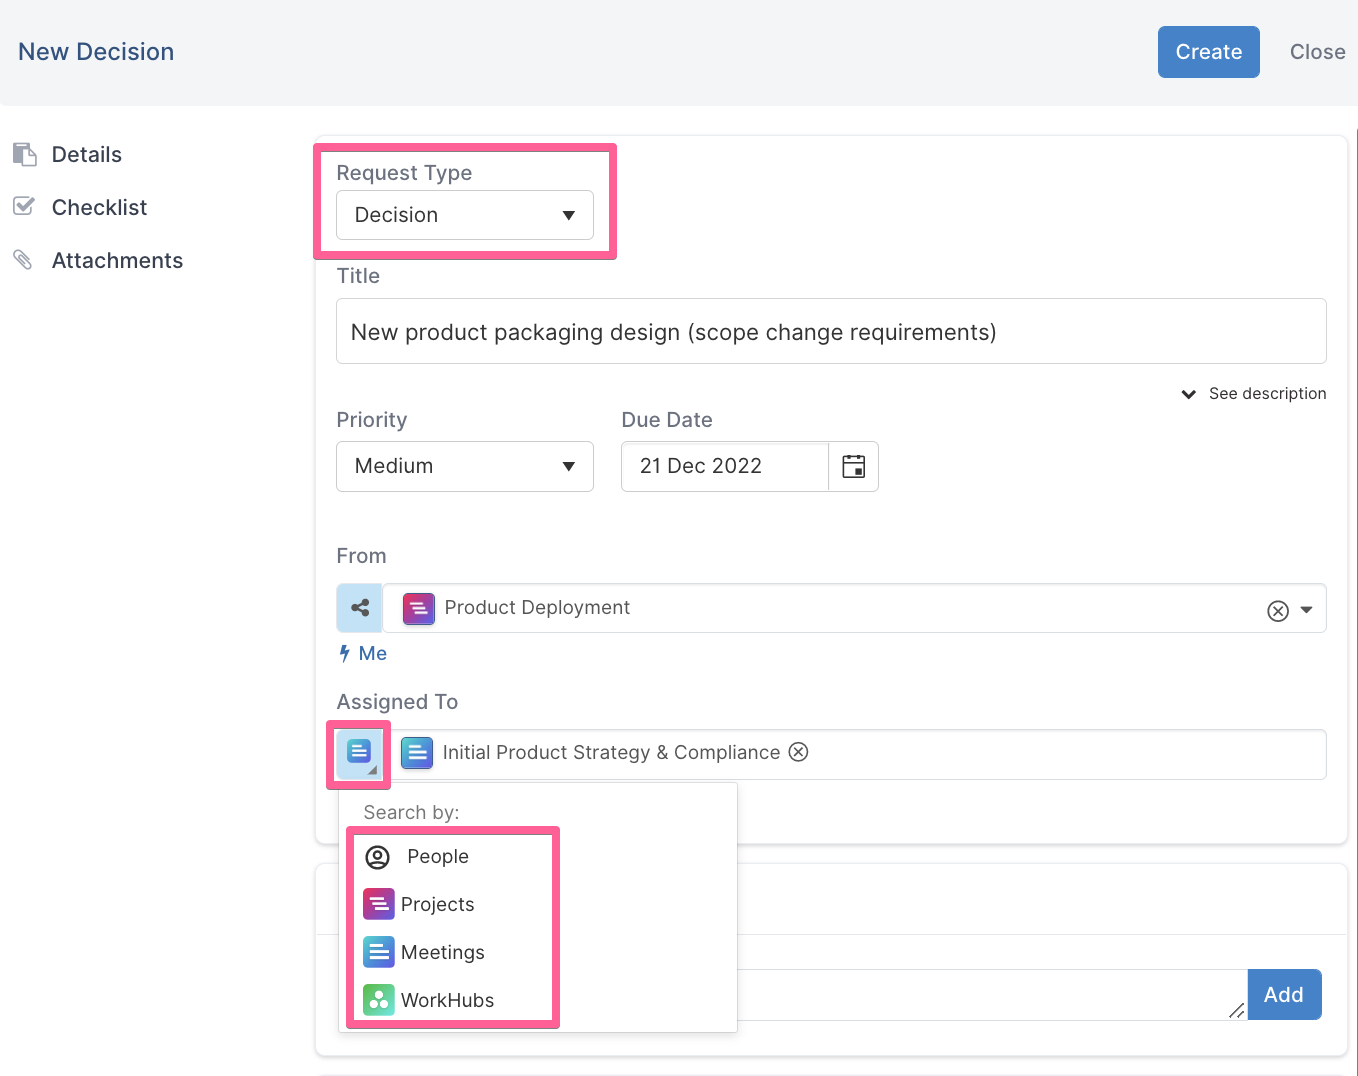Choose Meetings in Search by list
This screenshot has height=1076, width=1358.
pyautogui.click(x=442, y=953)
